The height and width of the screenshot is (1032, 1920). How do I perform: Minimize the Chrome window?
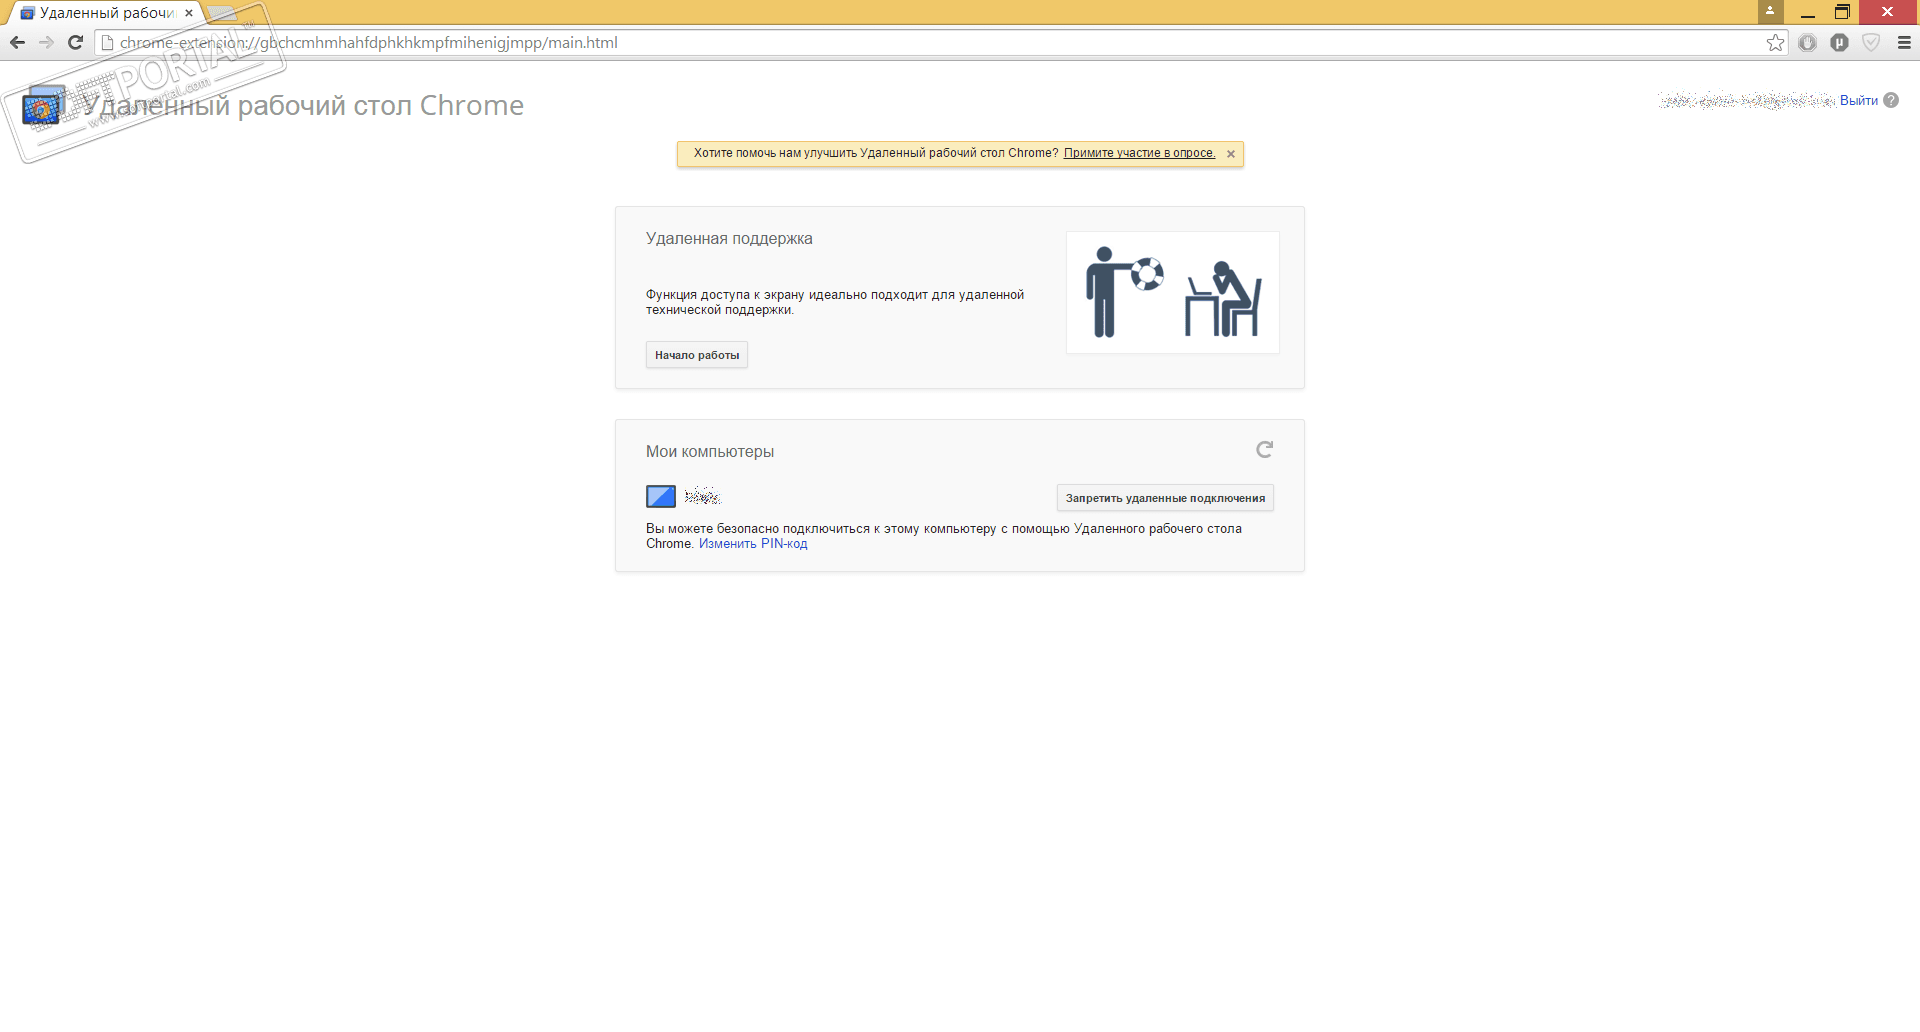(x=1808, y=12)
